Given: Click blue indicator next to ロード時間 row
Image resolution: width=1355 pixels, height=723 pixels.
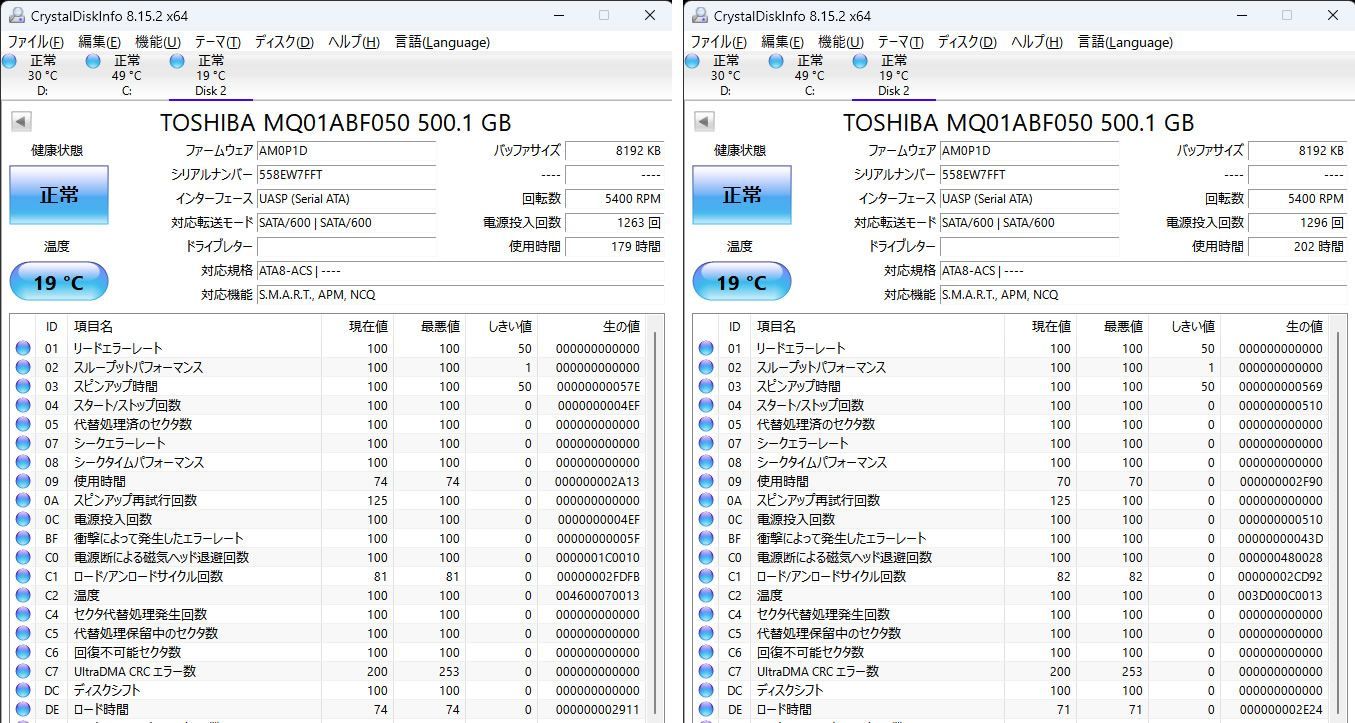Looking at the screenshot, I should click(x=22, y=709).
